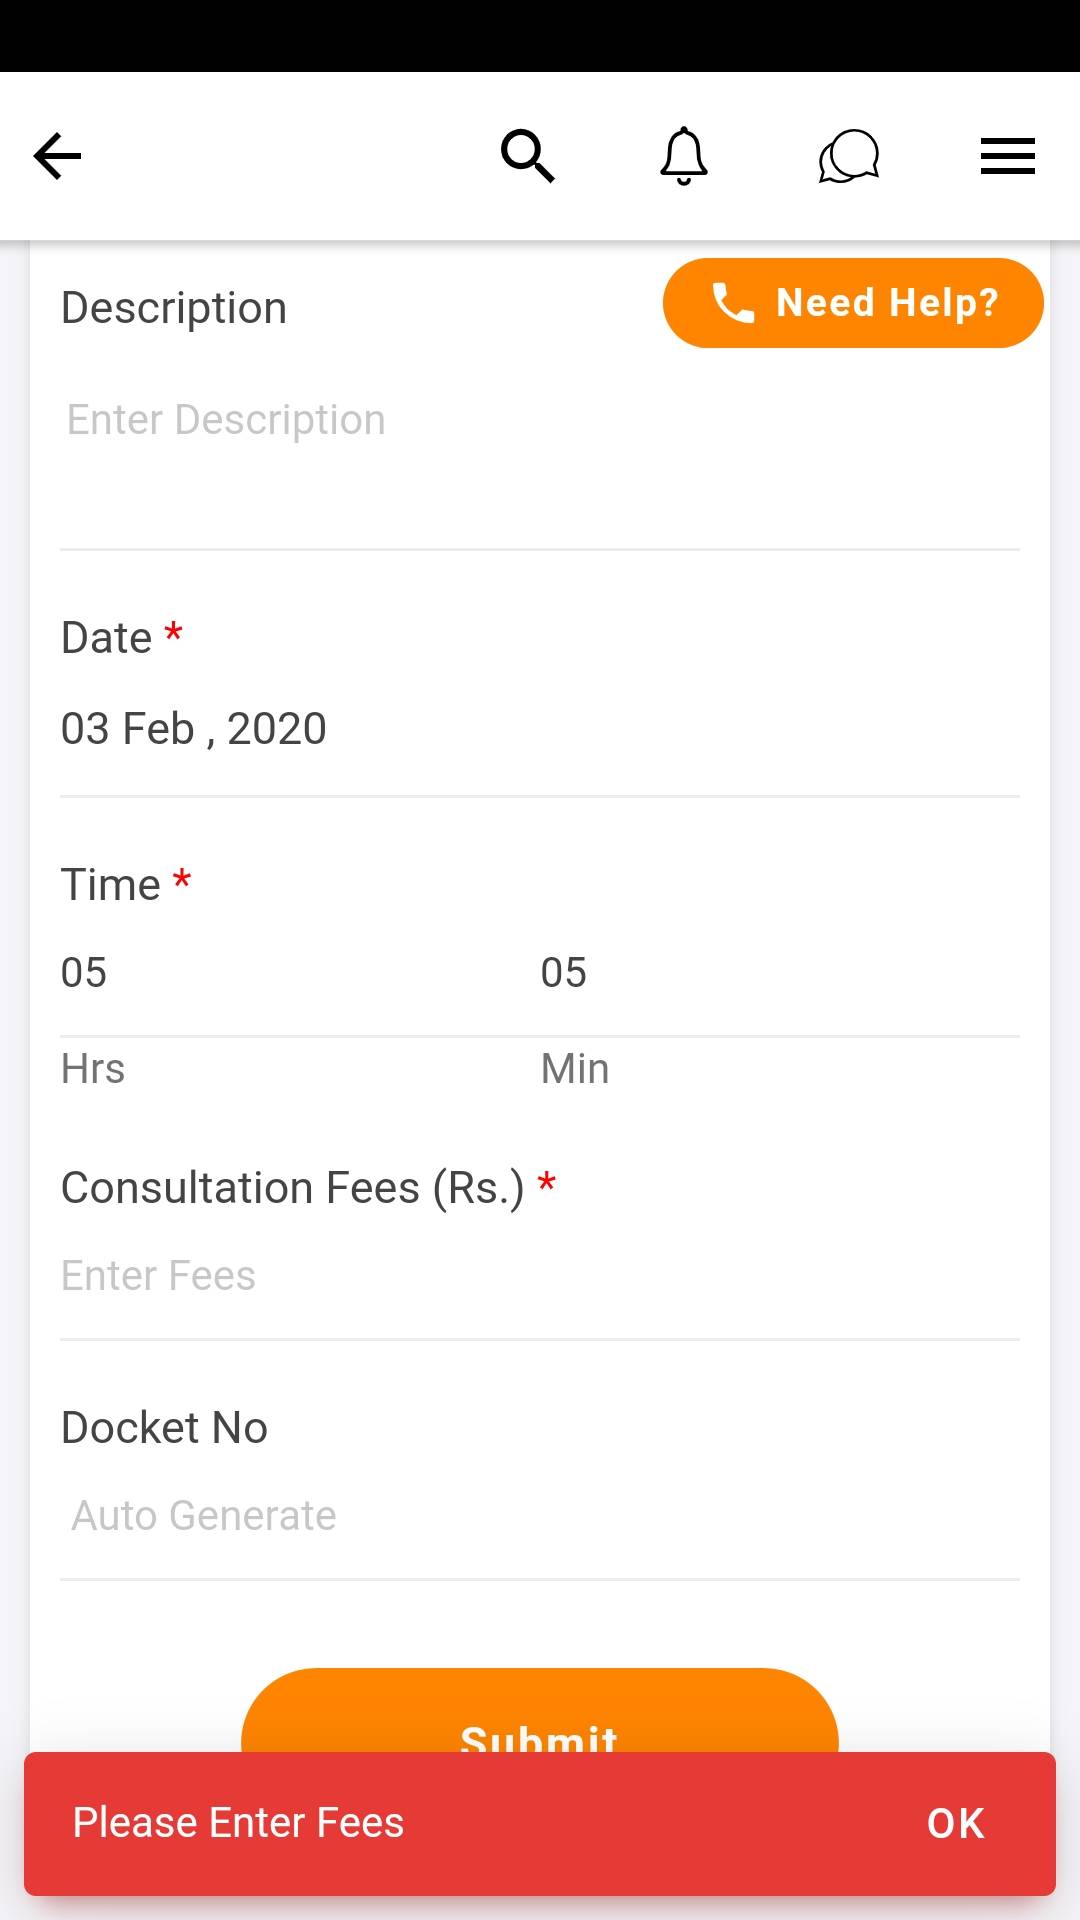
Task: Select the minutes value above Min
Action: coord(564,973)
